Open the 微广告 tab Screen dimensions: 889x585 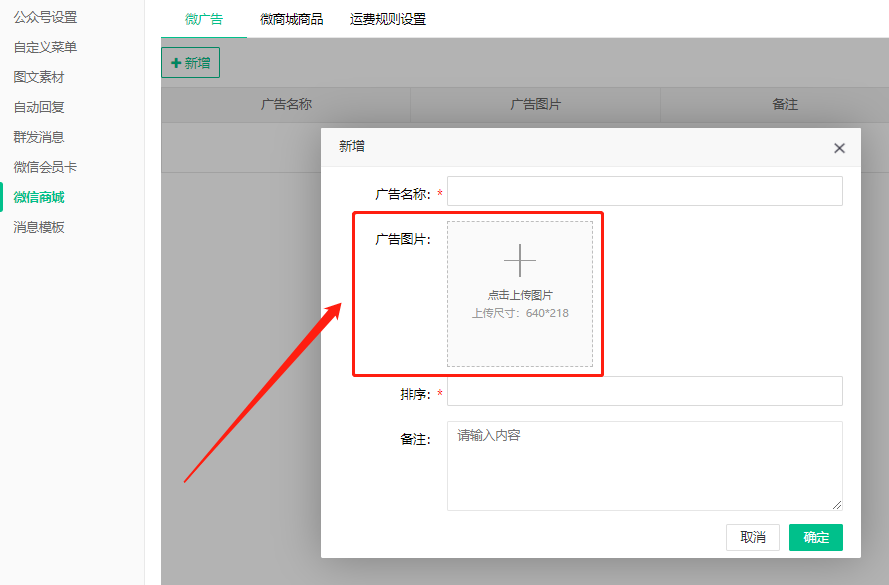204,19
